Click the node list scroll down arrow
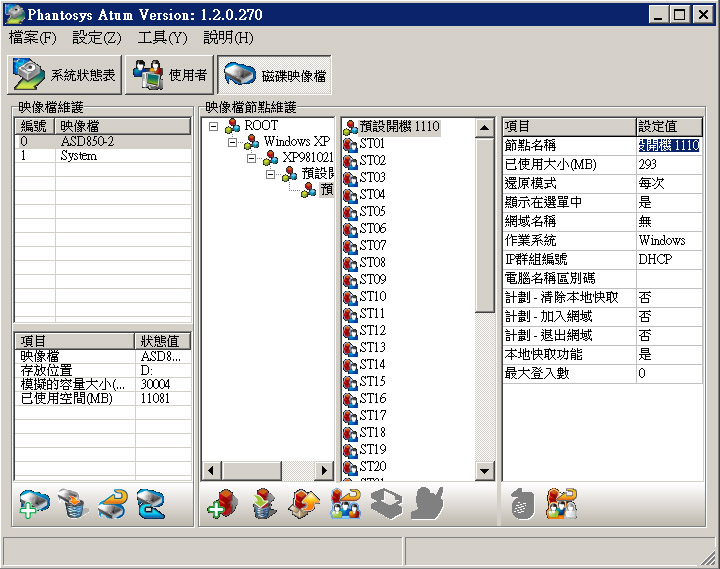720x569 pixels. pos(484,471)
